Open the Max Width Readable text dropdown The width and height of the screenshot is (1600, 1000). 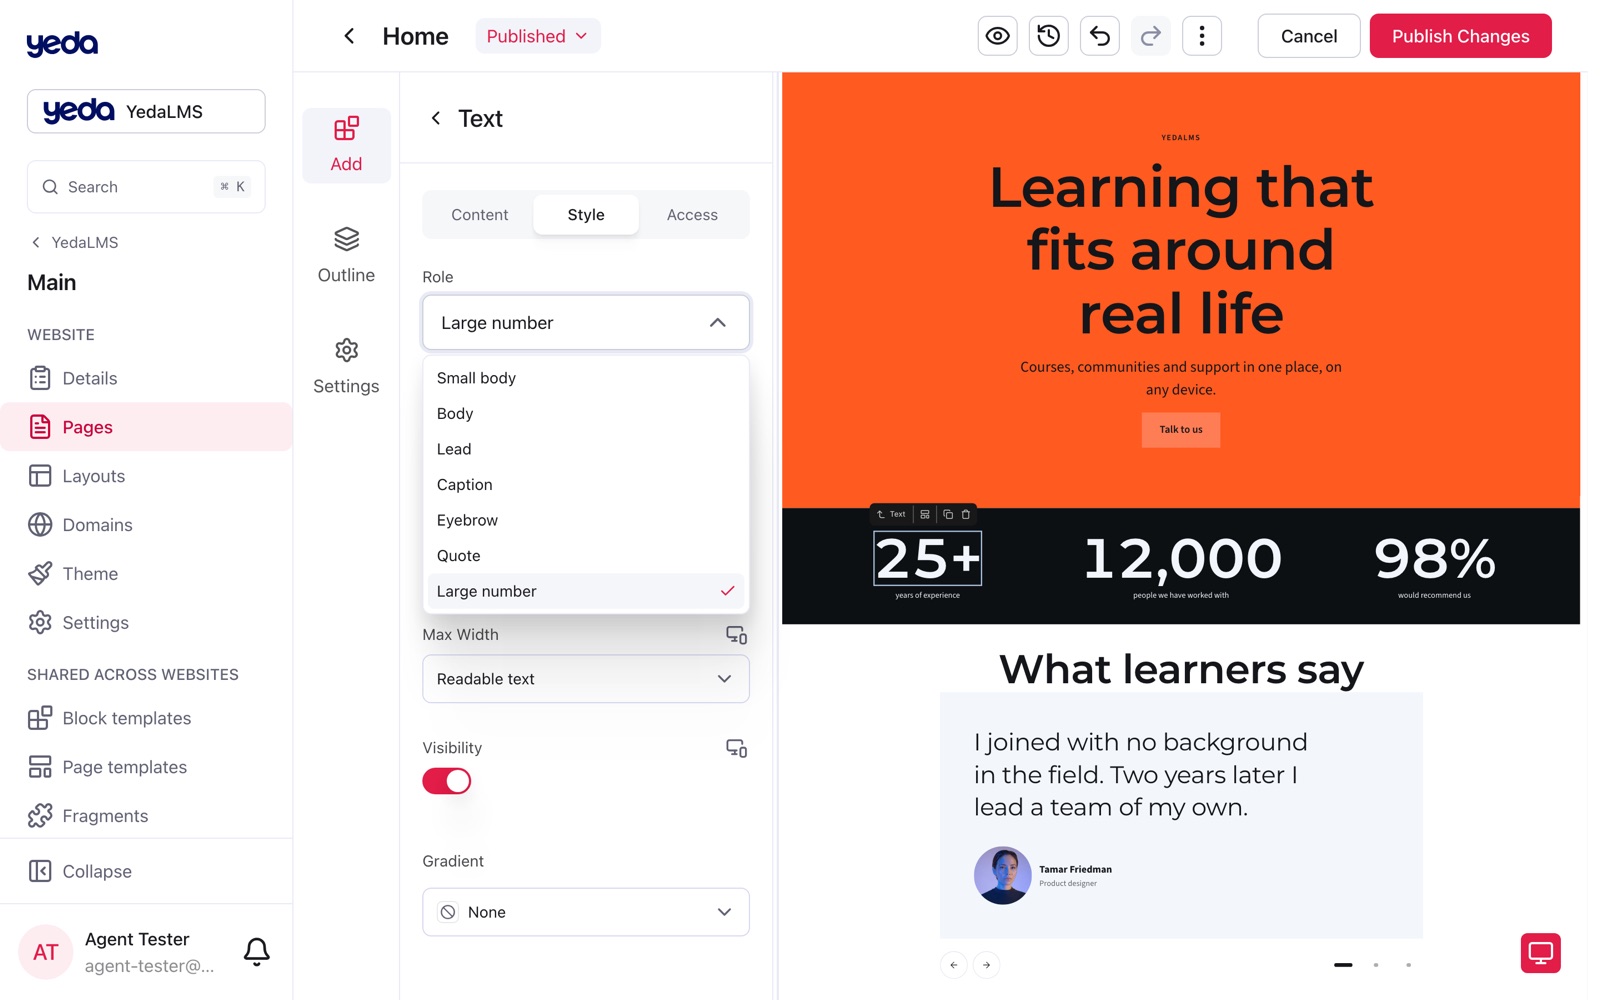click(x=586, y=679)
